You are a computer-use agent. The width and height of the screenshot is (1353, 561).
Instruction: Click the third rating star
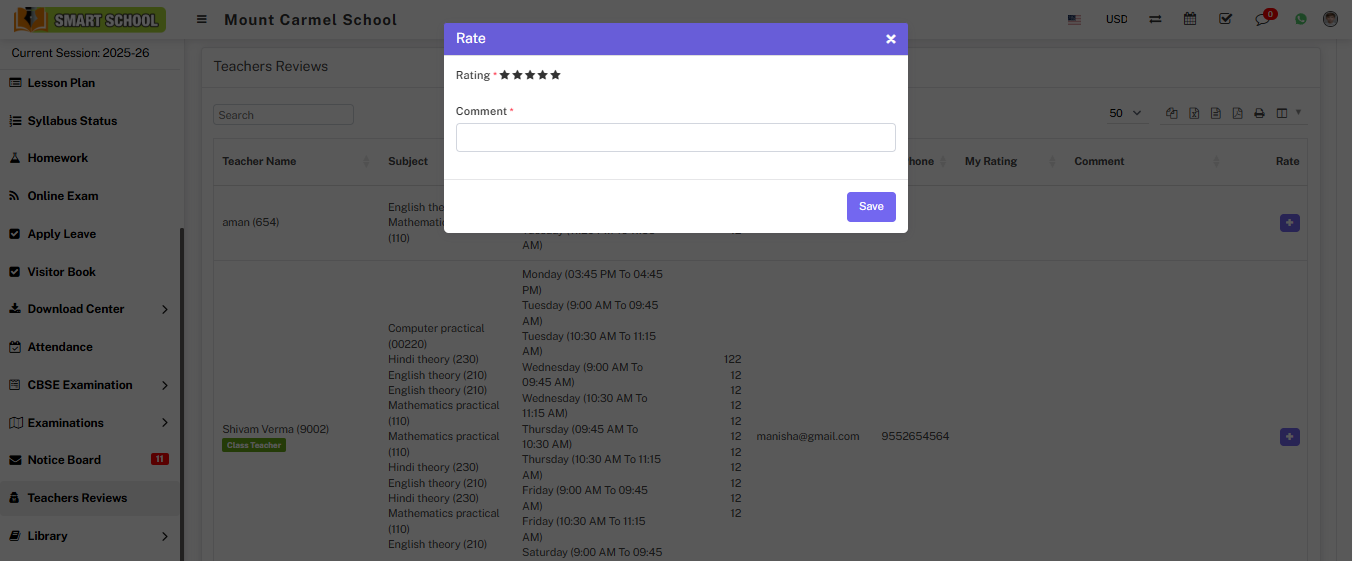click(x=530, y=75)
